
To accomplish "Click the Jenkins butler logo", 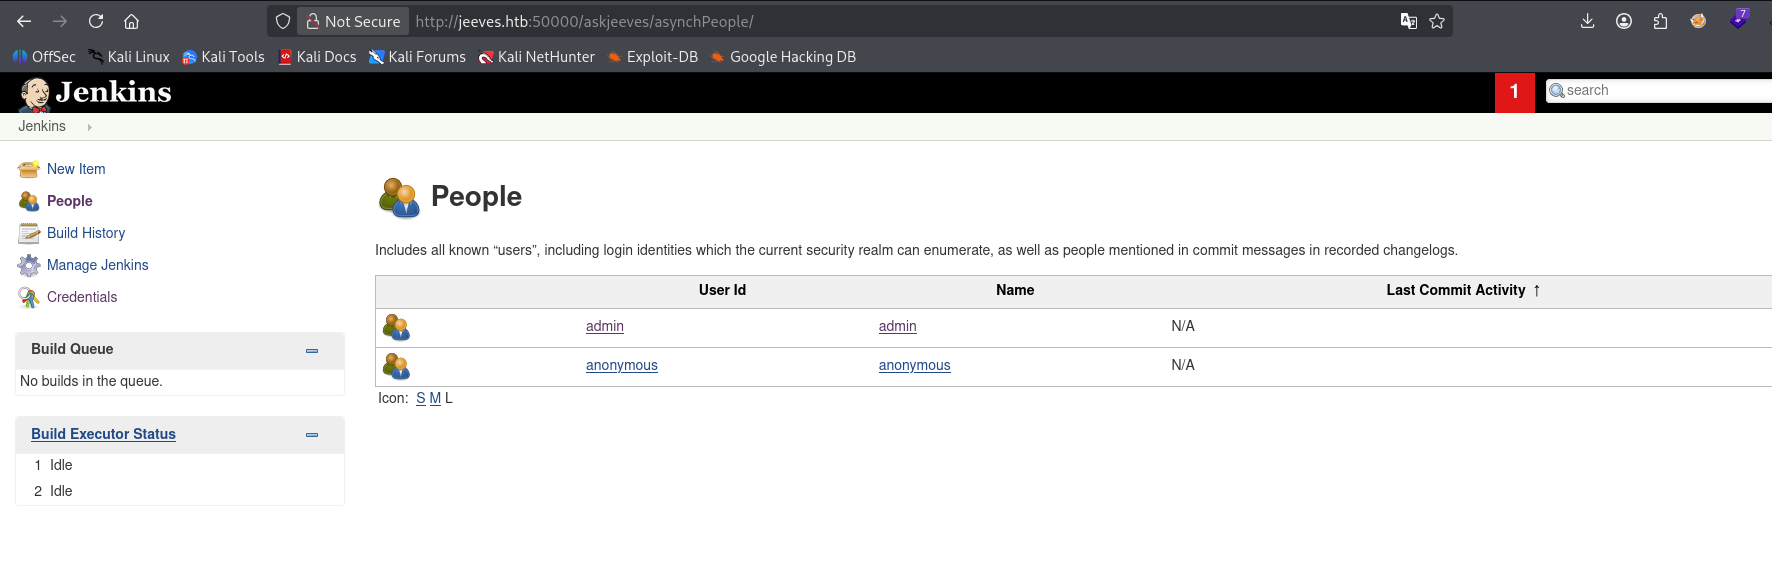I will point(35,93).
